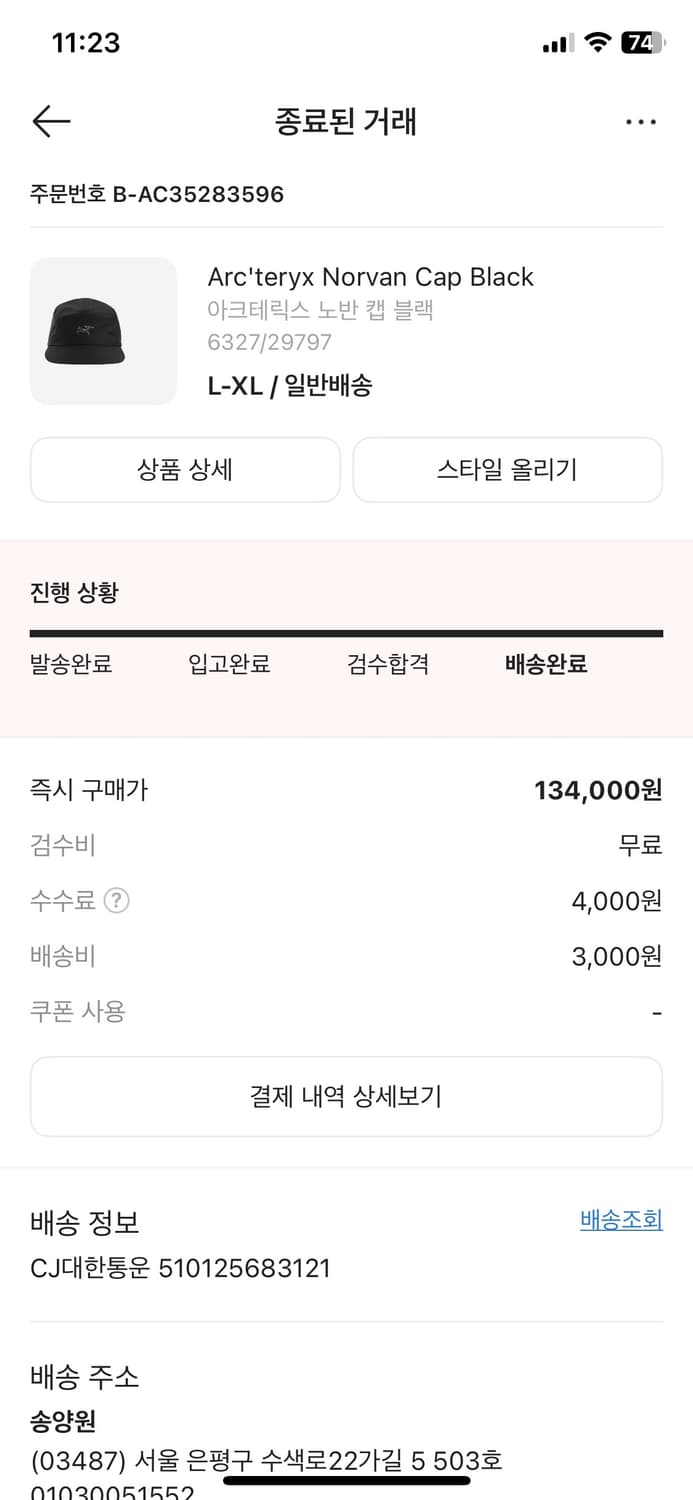
Task: Tap the 스타일 올리기 button
Action: tap(507, 470)
